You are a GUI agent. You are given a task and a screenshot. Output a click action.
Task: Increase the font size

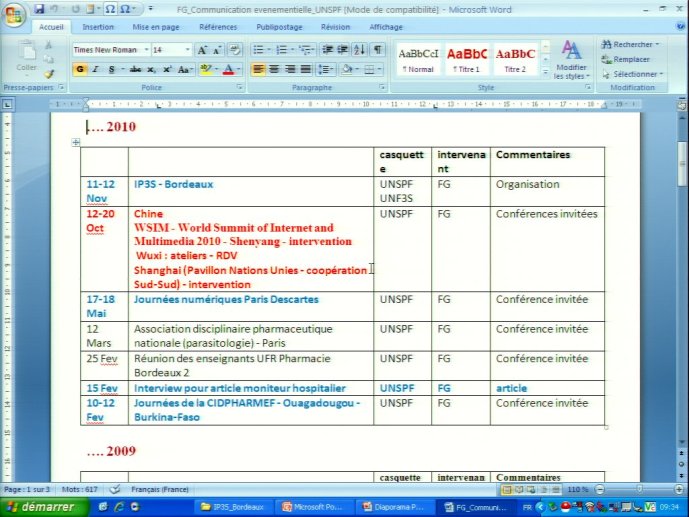202,50
